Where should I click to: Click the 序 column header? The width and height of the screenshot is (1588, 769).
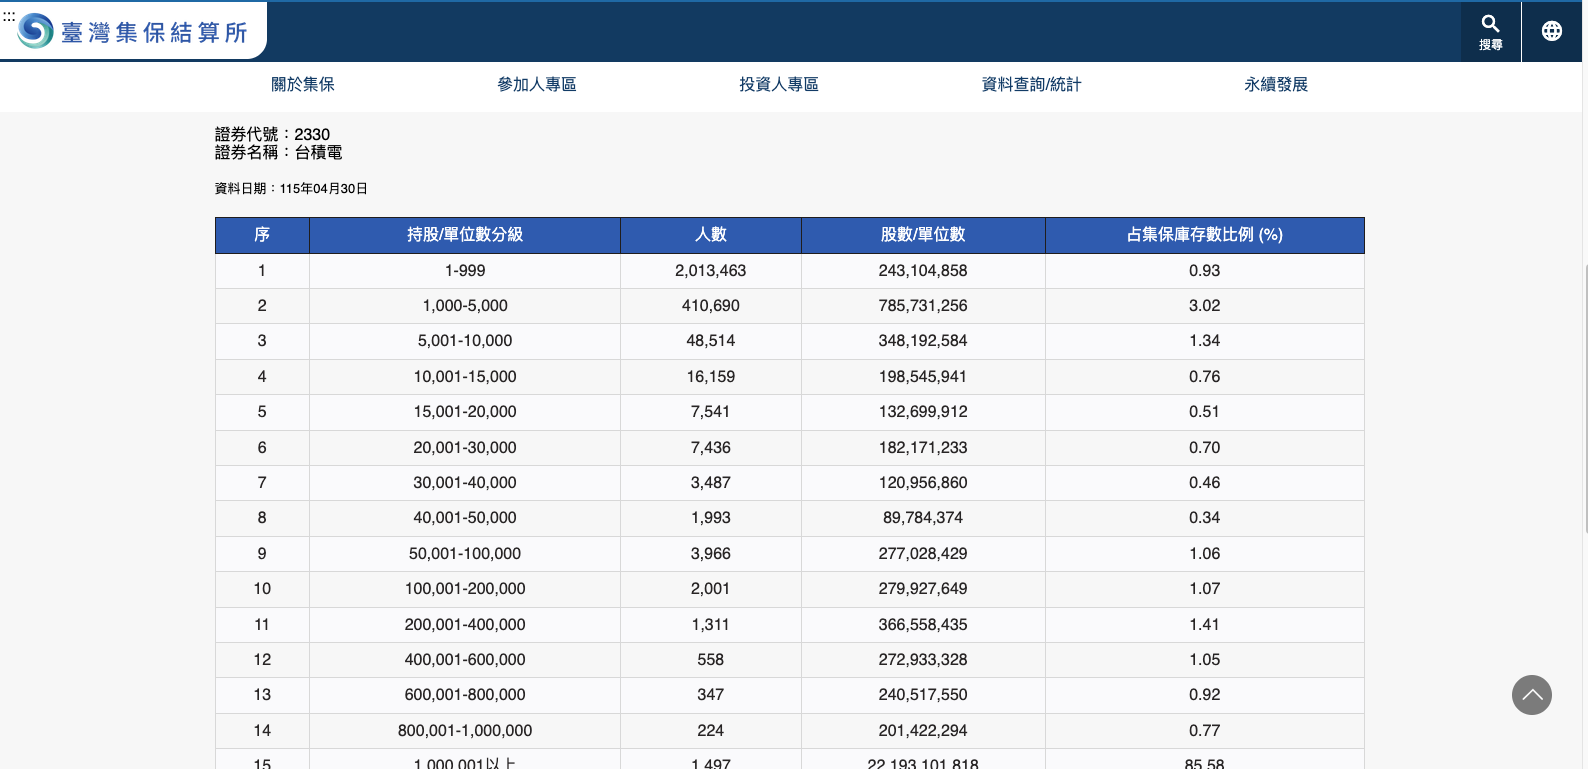[262, 235]
